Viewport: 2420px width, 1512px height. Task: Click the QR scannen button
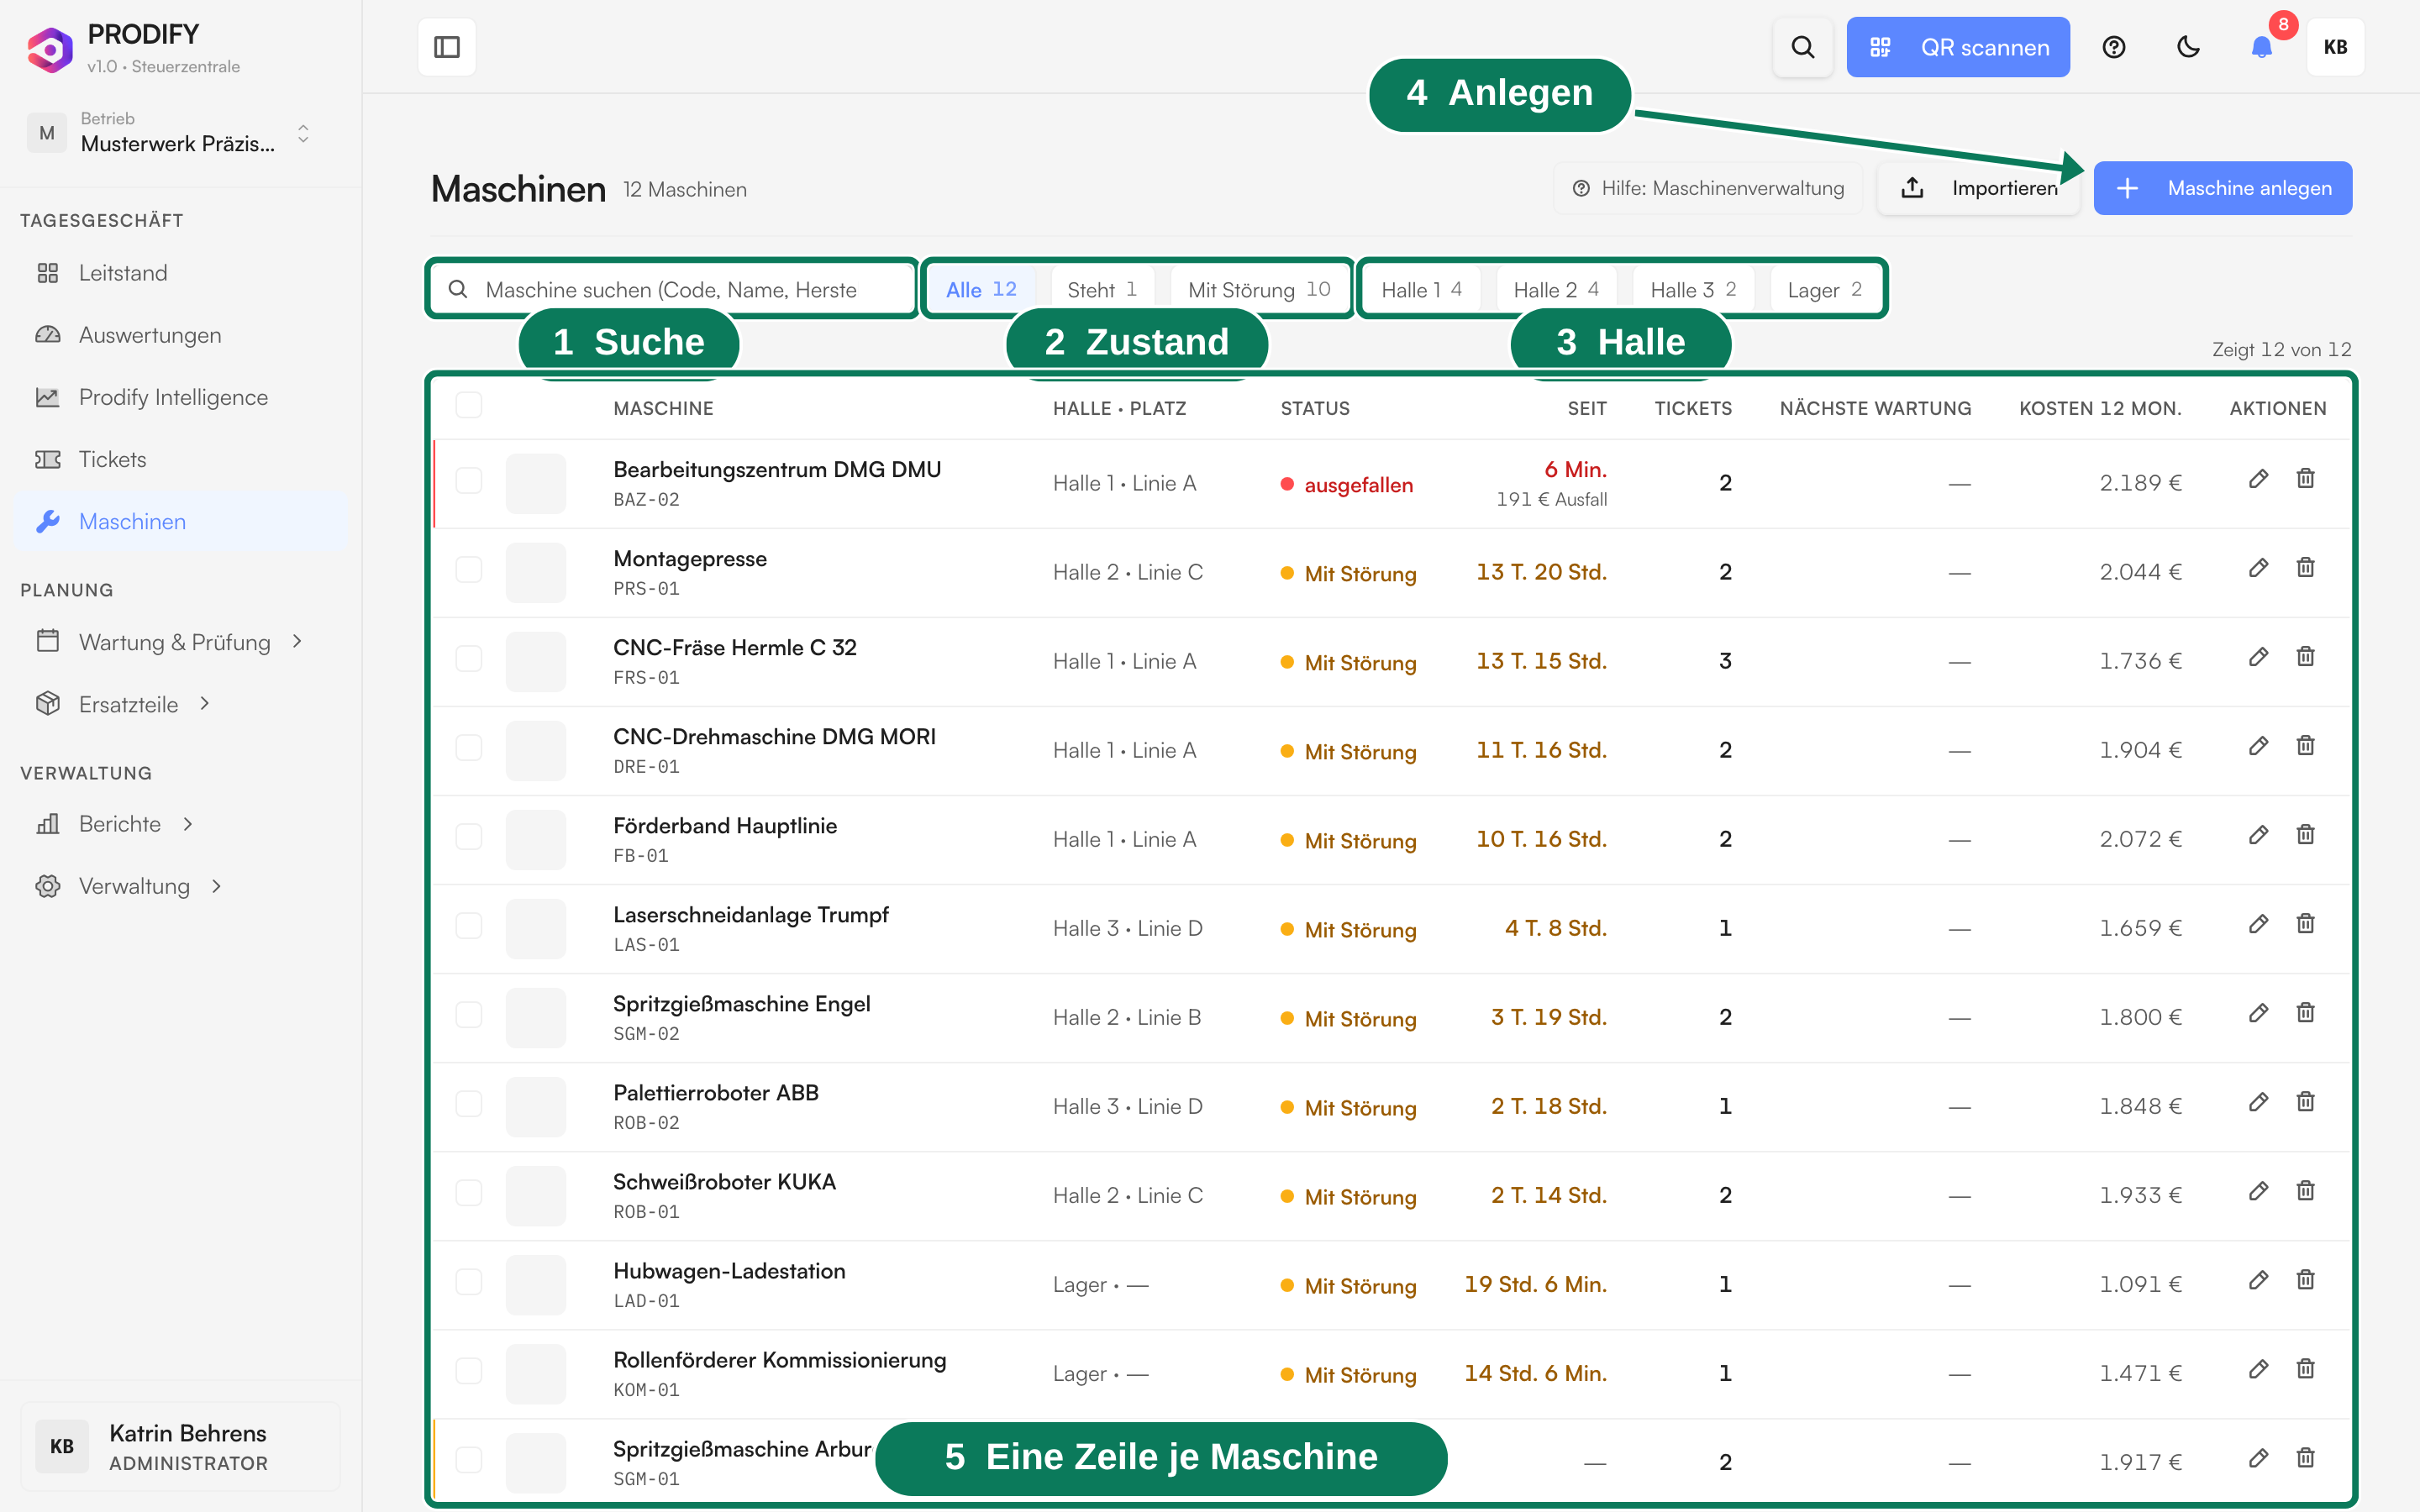point(1958,47)
